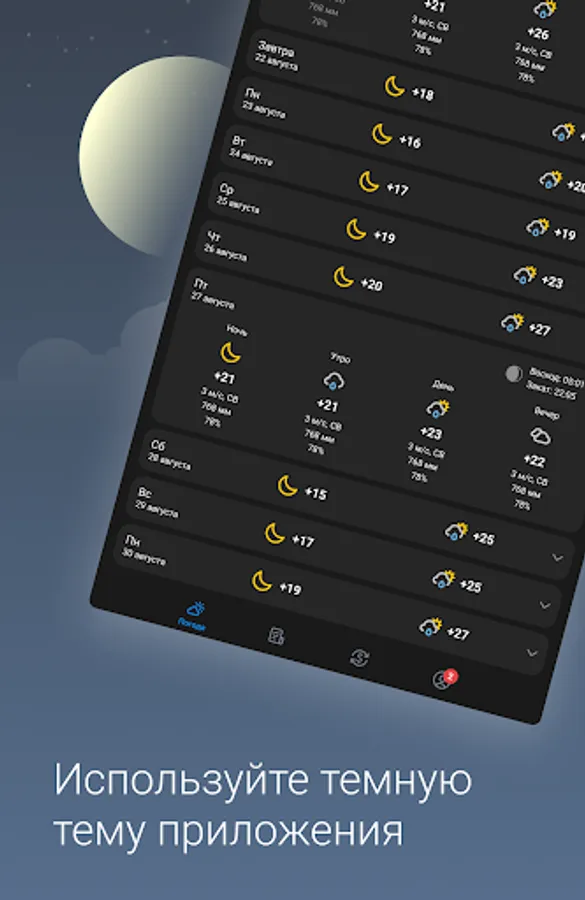585x900 pixels.
Task: Click the День period heading
Action: tap(443, 386)
